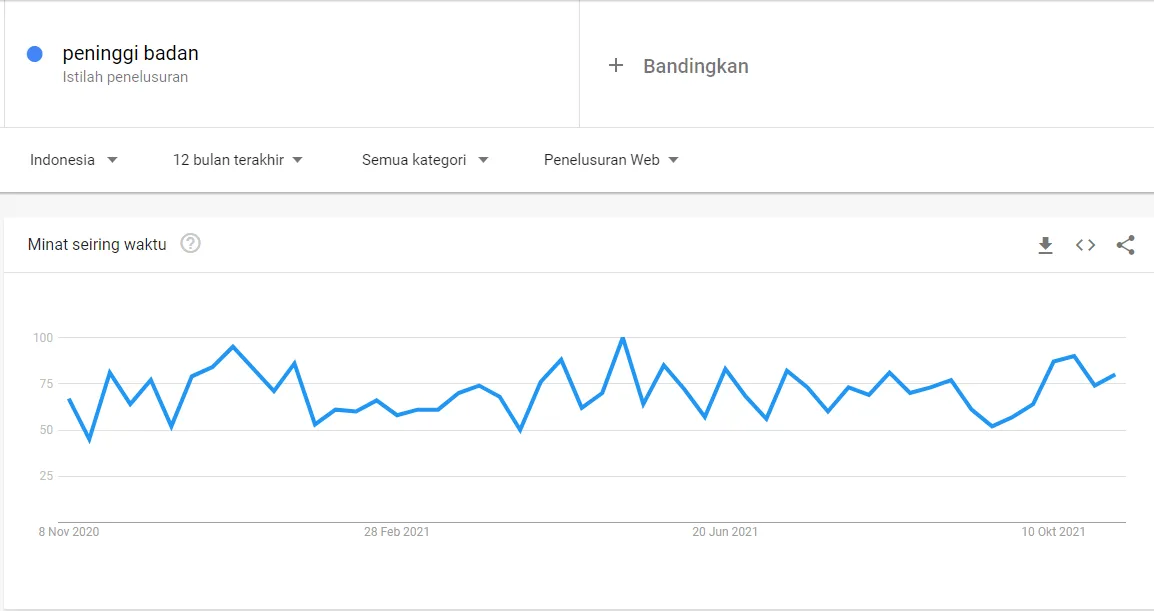Open the help tooltip beside 'Minat seiring waktu'
This screenshot has height=611, width=1154.
coord(190,243)
